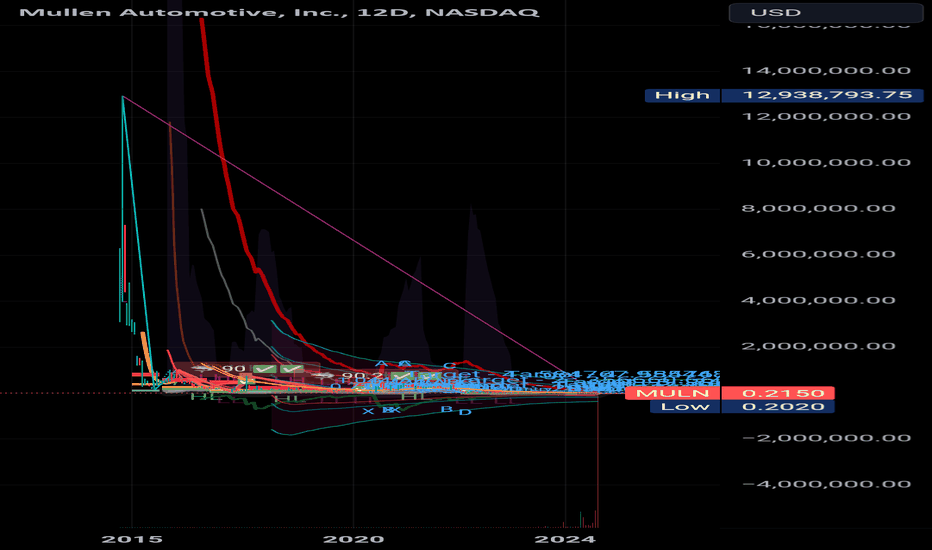Click the harmonic pattern point C label
The width and height of the screenshot is (932, 550).
[x=449, y=366]
